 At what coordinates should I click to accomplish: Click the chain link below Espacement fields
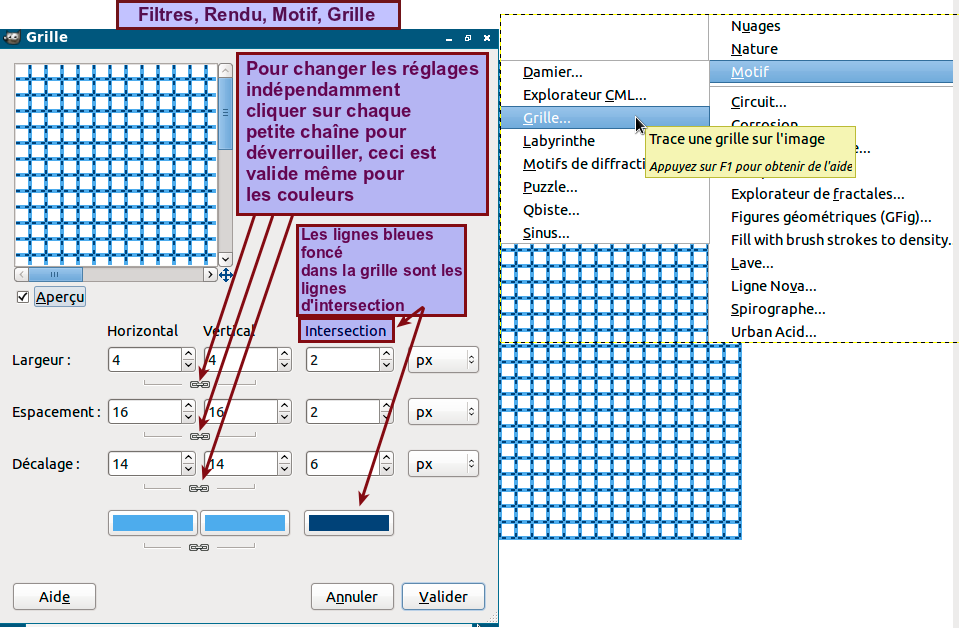[199, 436]
